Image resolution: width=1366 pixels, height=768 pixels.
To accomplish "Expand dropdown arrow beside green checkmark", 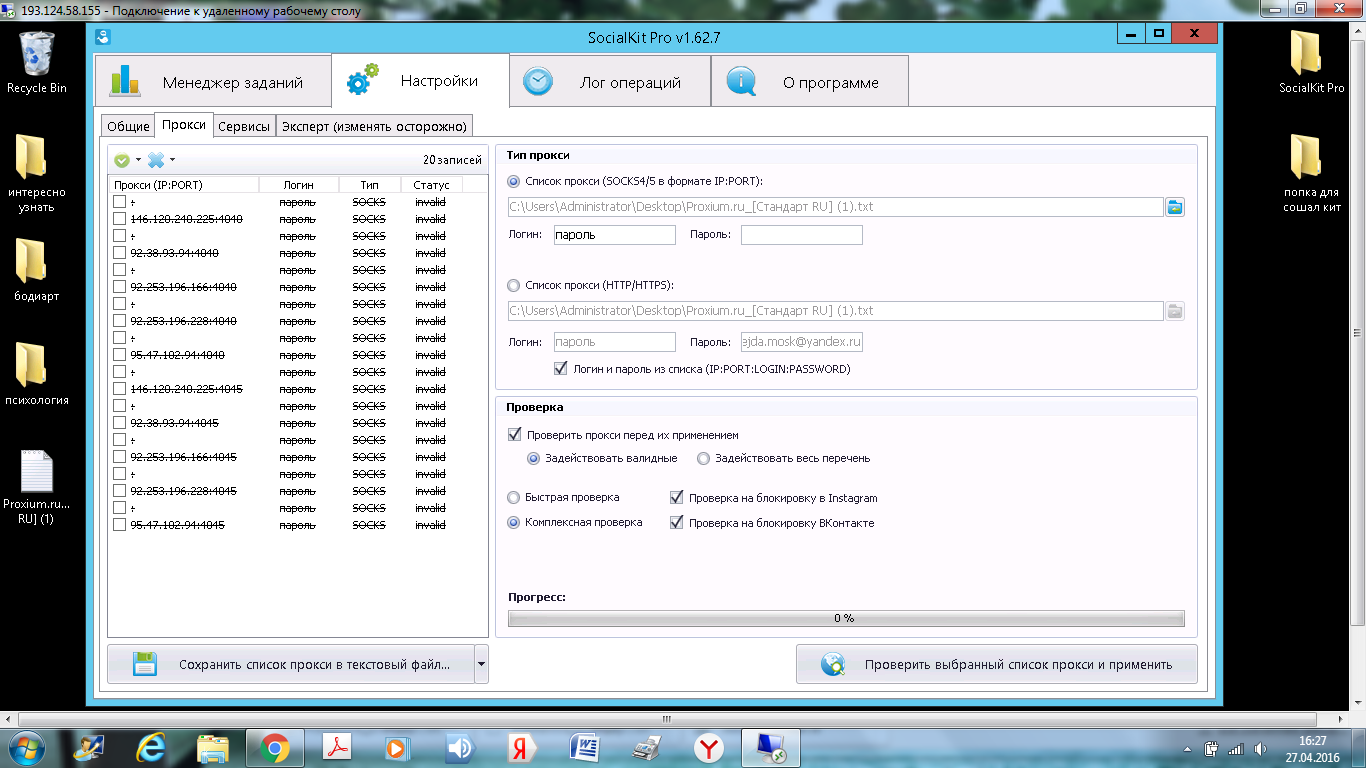I will coord(138,160).
